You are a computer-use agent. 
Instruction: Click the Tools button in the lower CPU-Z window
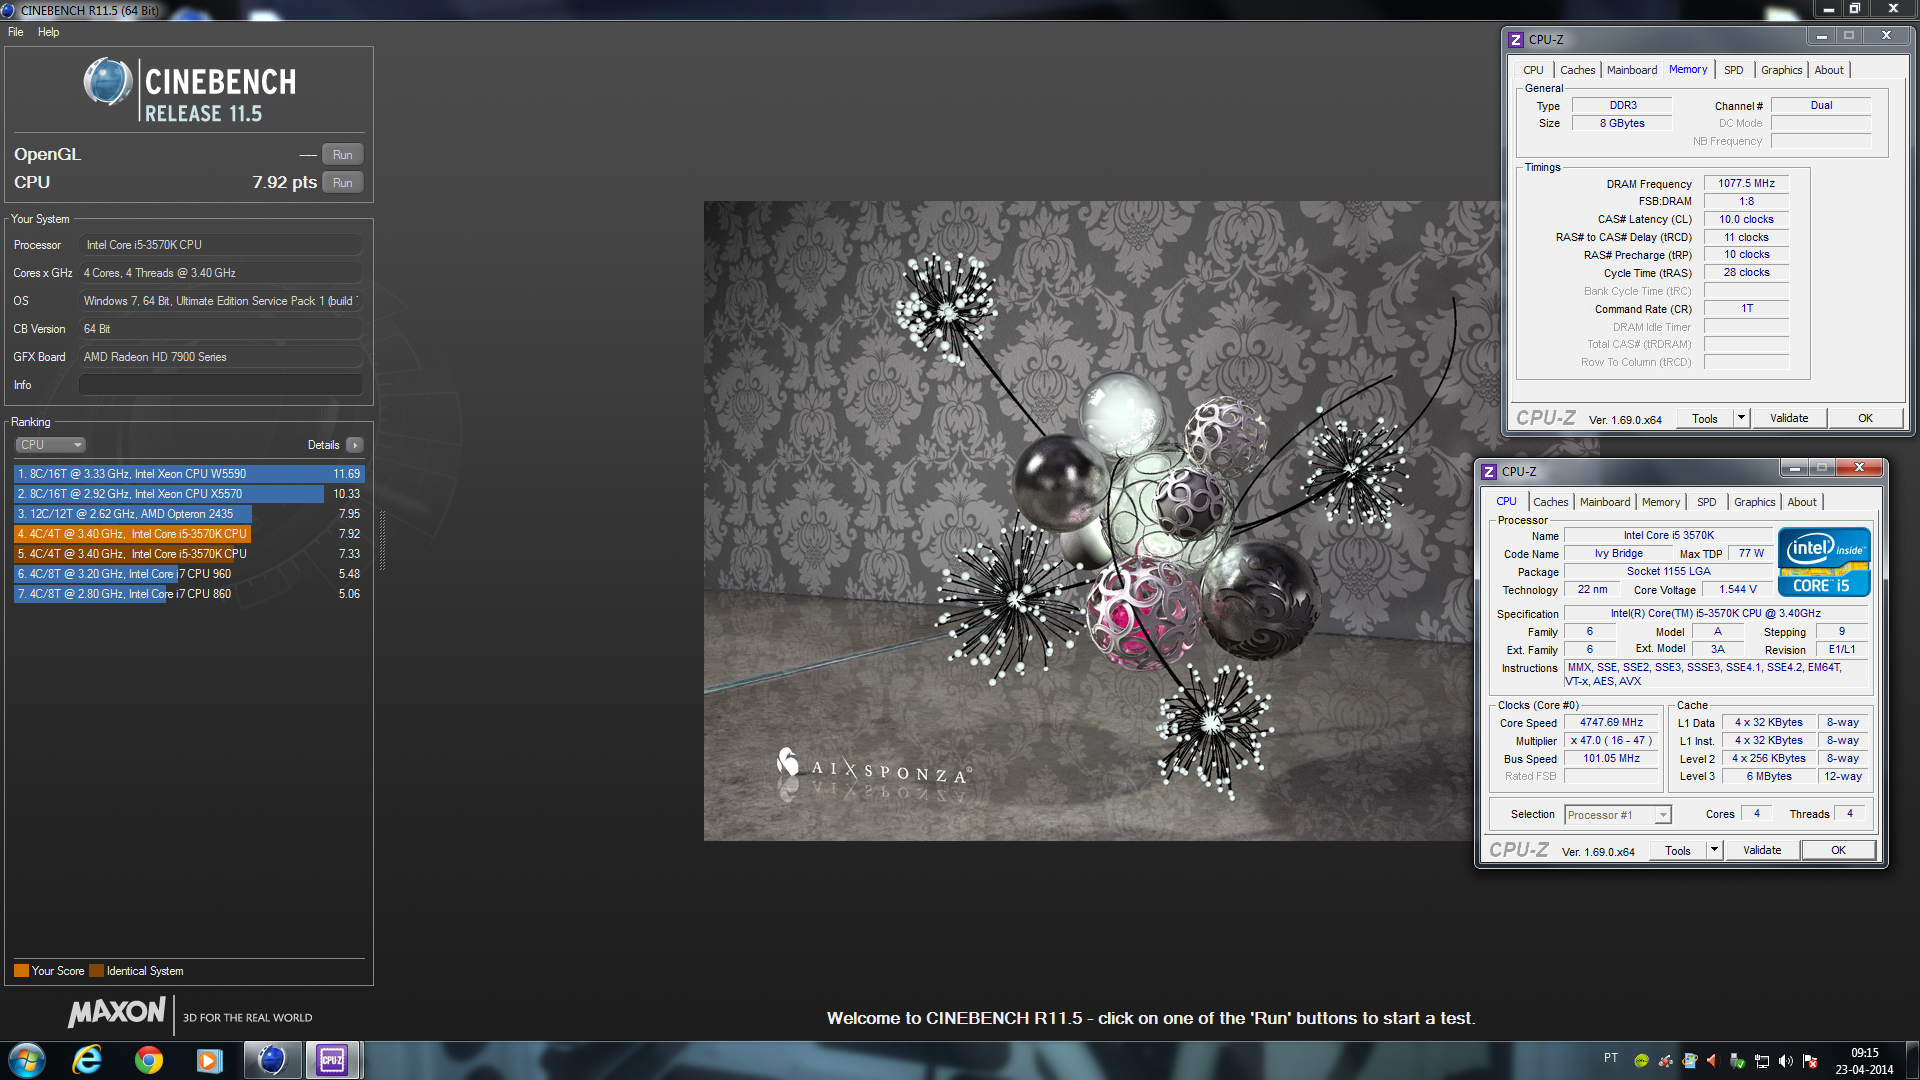1678,850
